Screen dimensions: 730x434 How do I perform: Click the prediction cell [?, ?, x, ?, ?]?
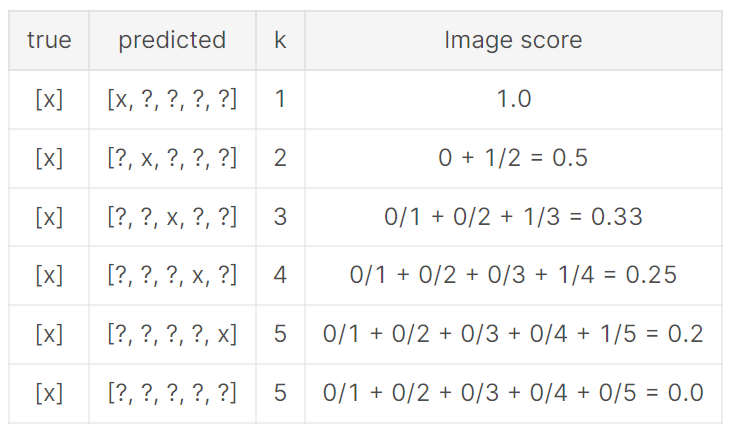click(x=172, y=217)
